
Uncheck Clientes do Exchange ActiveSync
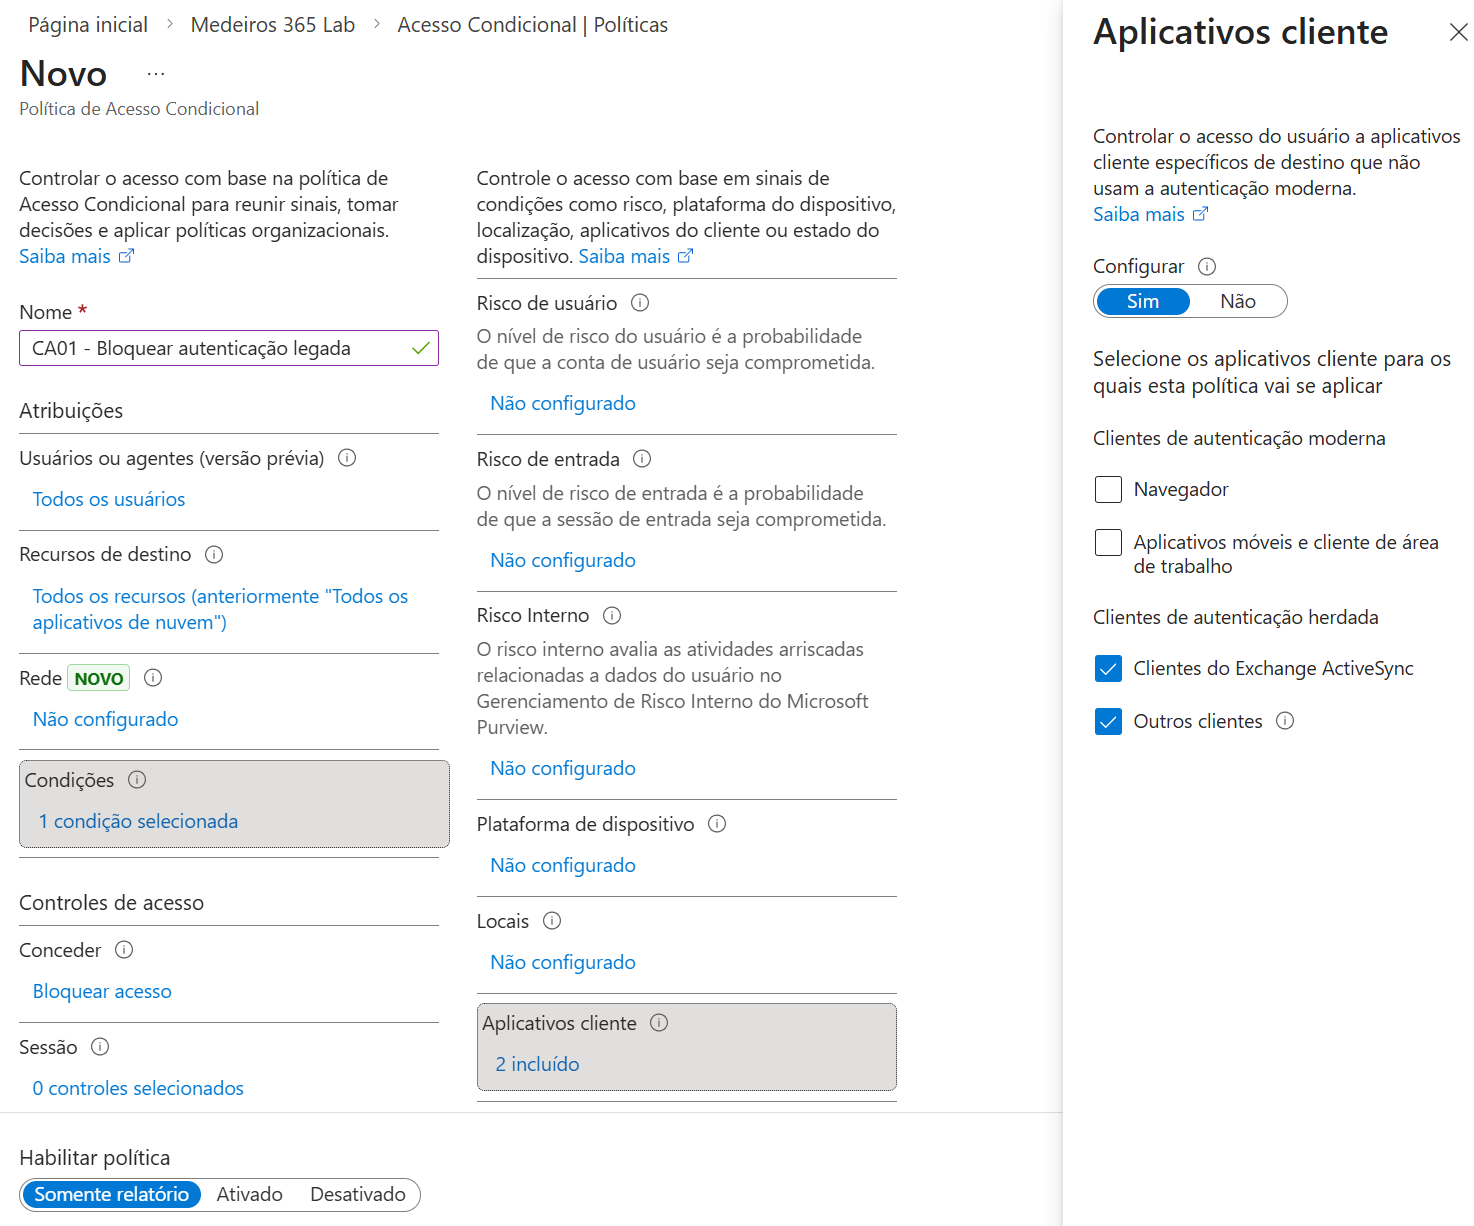click(x=1108, y=669)
